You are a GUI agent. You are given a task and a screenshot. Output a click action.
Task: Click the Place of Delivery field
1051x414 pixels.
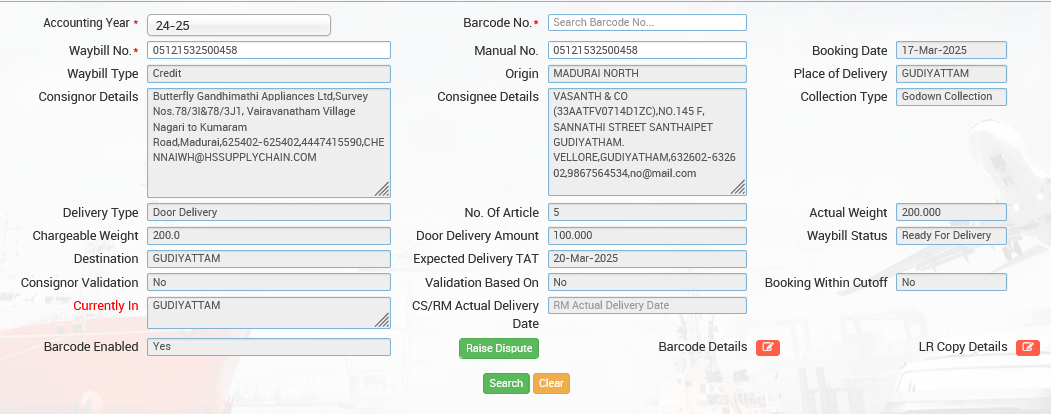point(950,74)
